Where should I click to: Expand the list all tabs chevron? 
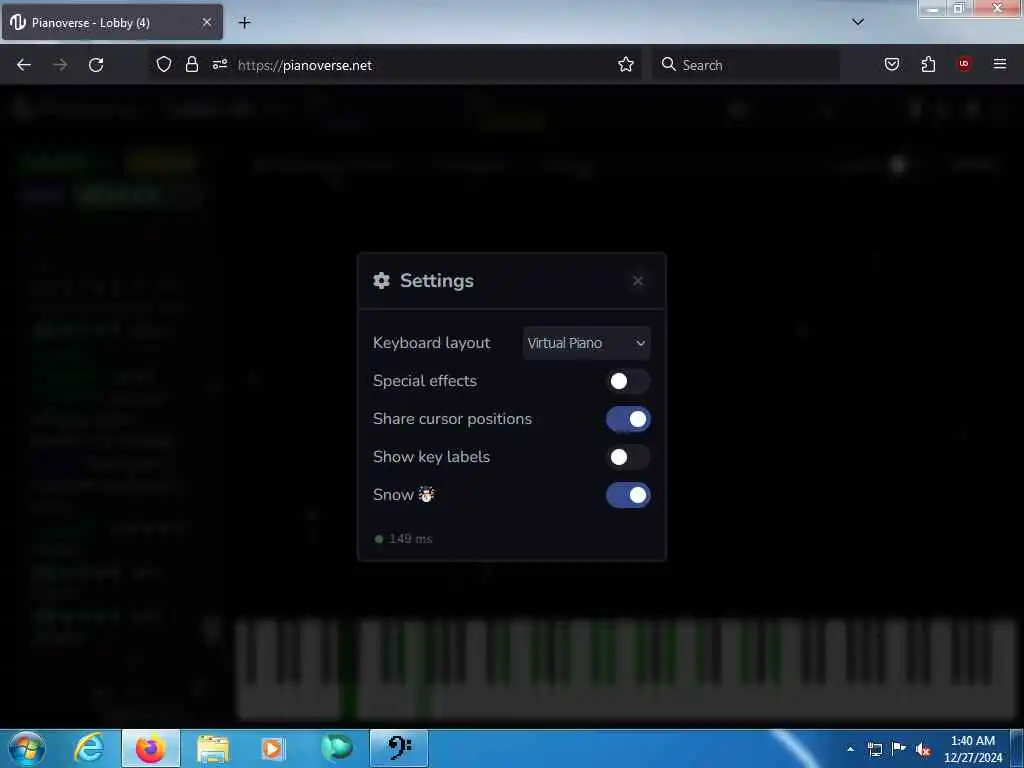click(x=858, y=22)
